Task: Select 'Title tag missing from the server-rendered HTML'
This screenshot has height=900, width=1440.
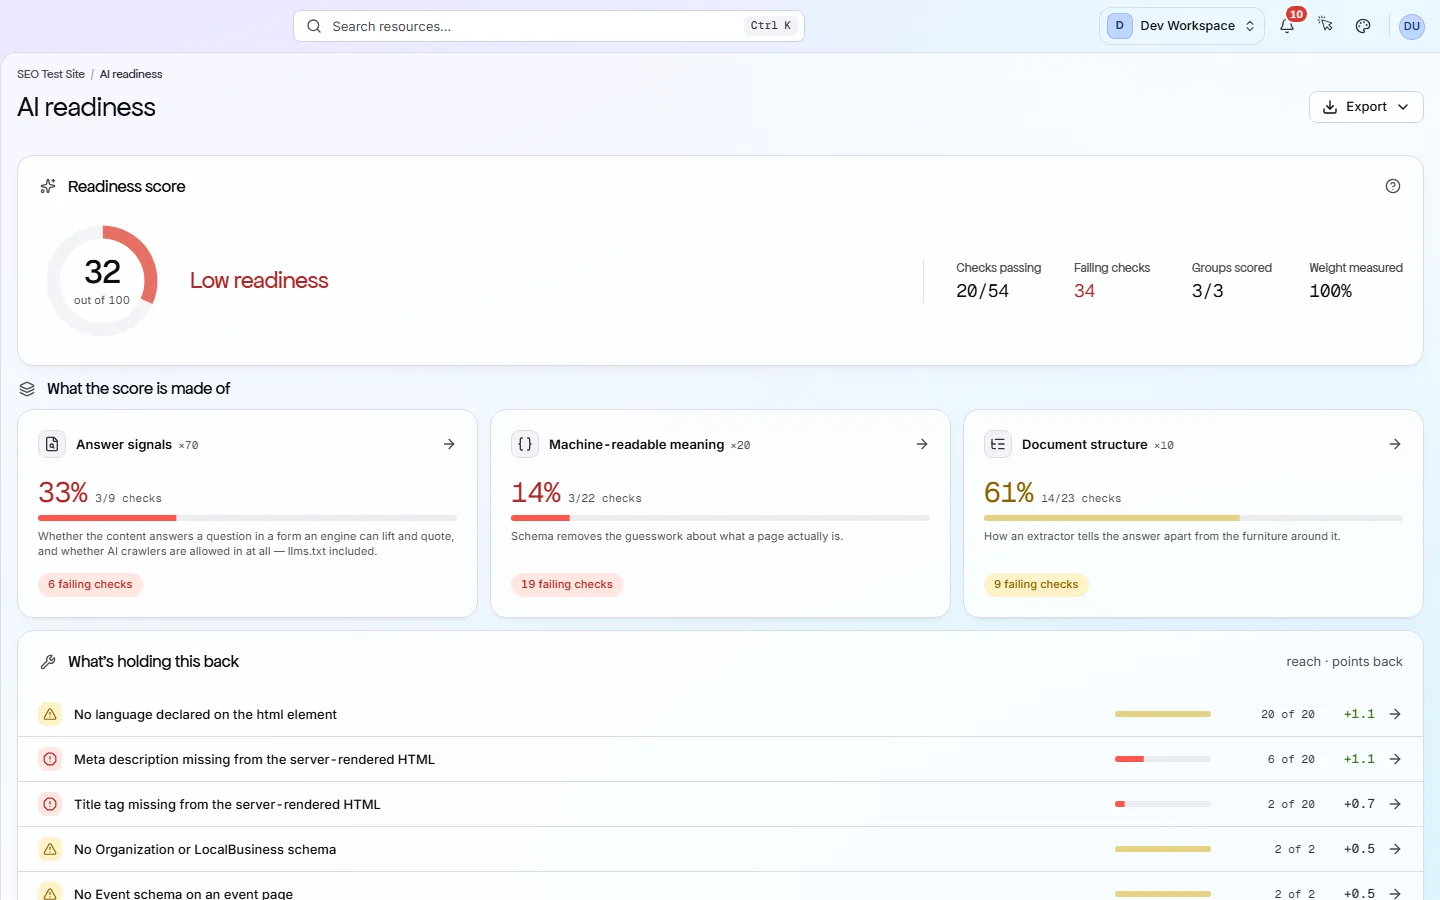Action: tap(227, 804)
